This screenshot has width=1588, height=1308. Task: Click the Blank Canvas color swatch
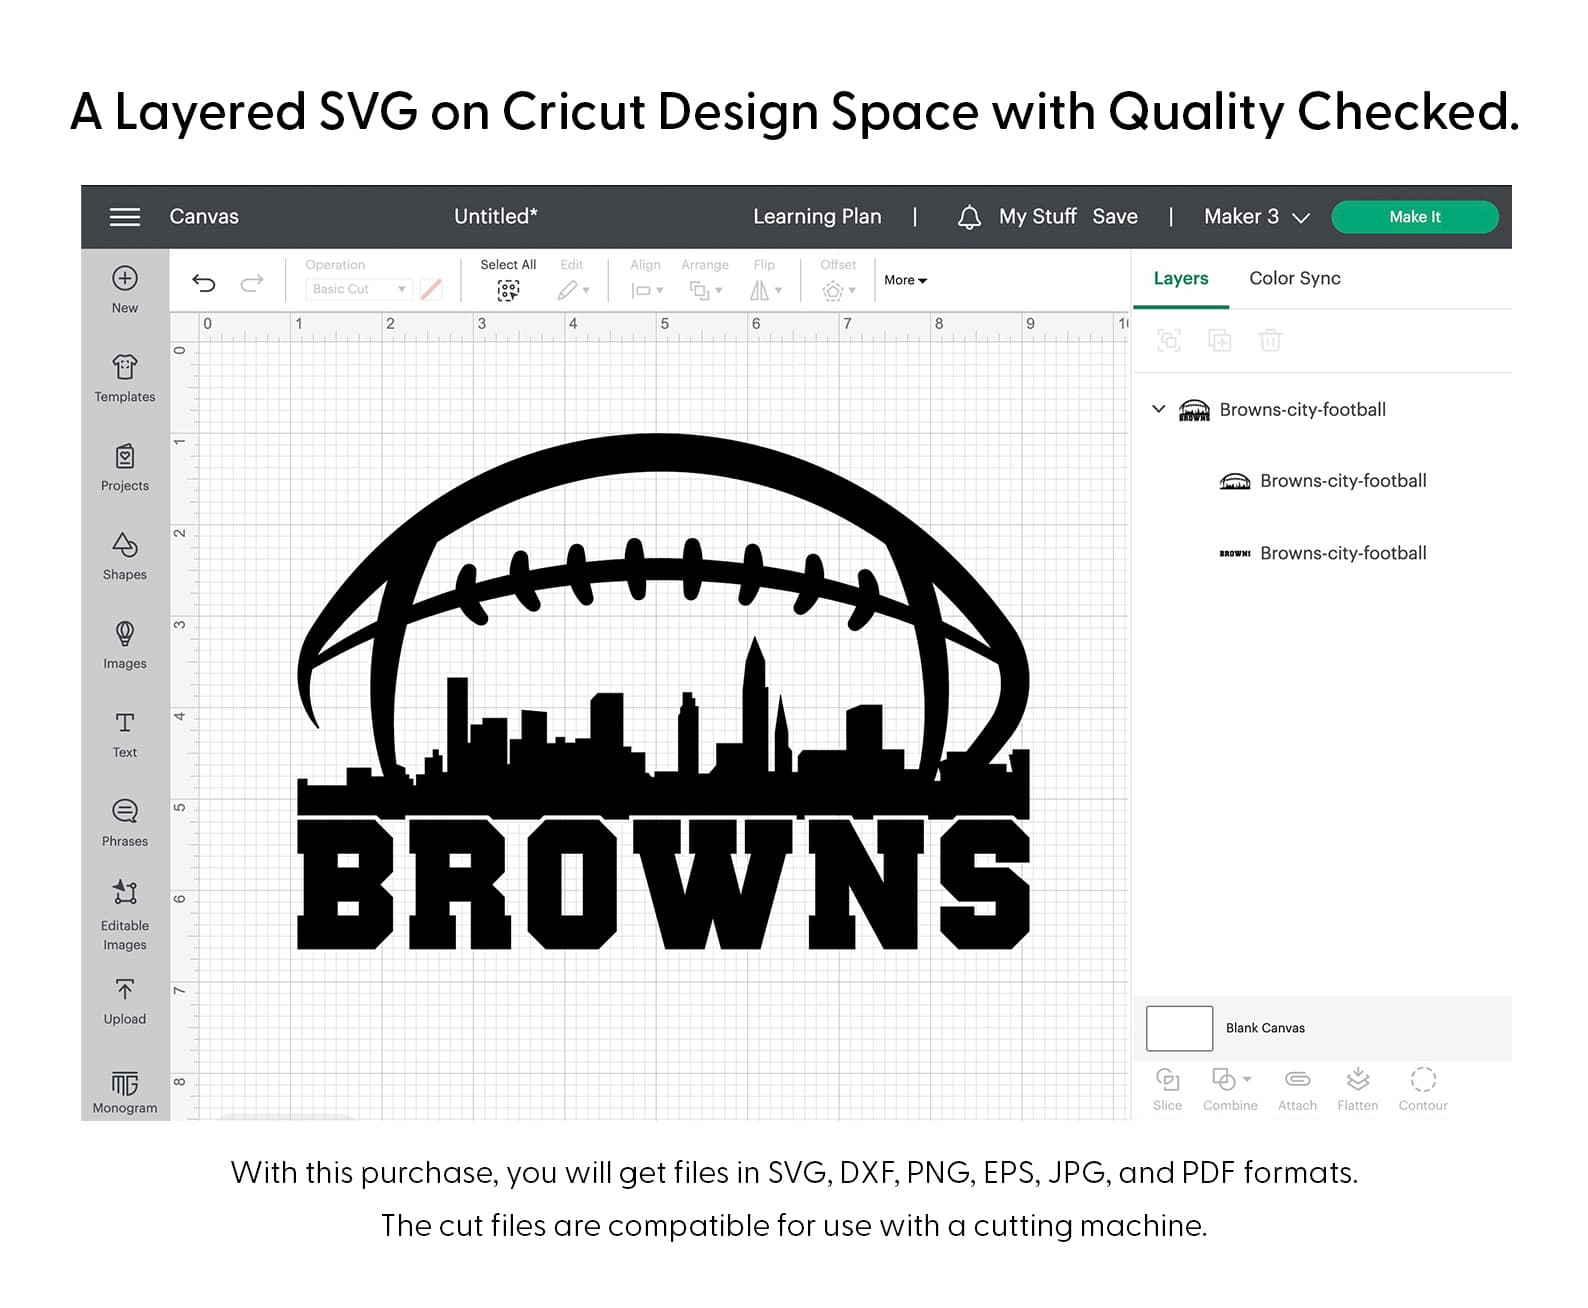point(1179,1028)
